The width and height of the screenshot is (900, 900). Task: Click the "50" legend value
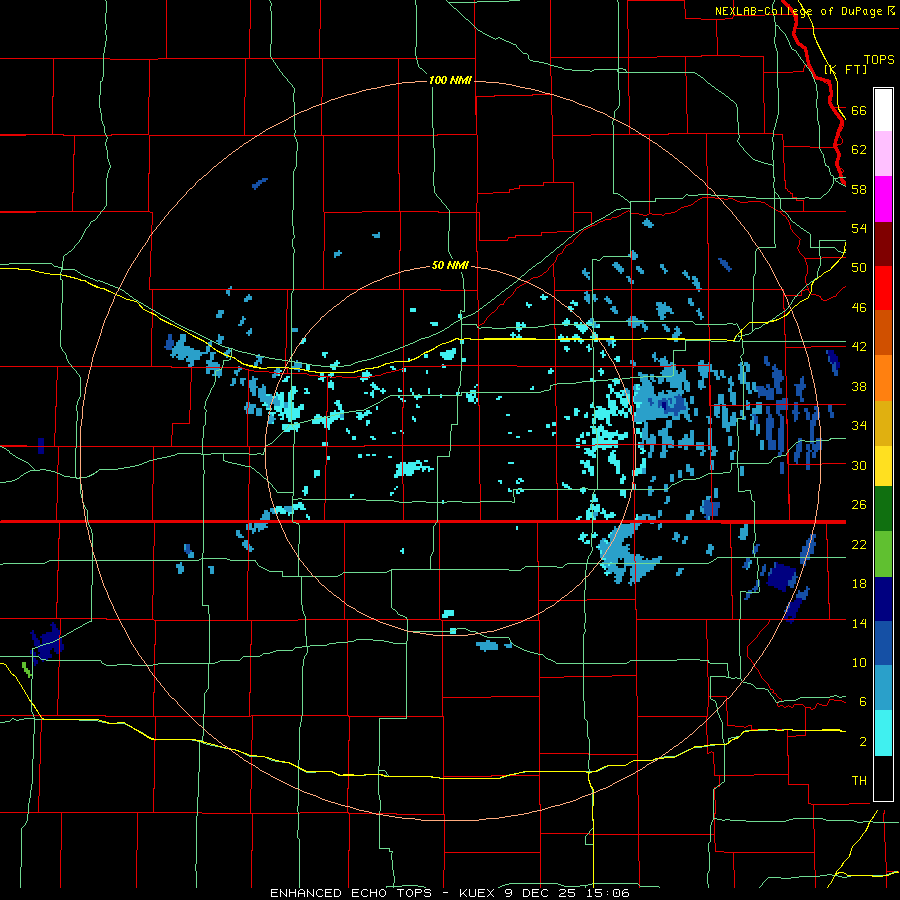point(859,268)
